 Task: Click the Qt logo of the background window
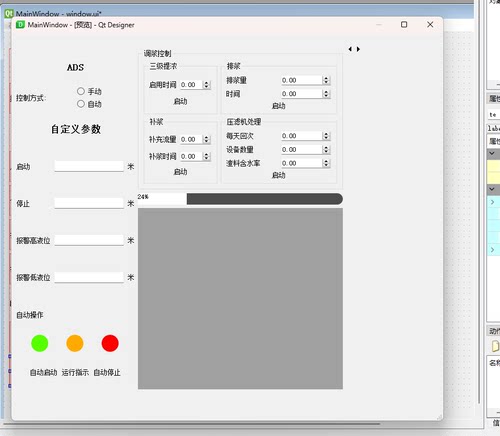pyautogui.click(x=9, y=14)
